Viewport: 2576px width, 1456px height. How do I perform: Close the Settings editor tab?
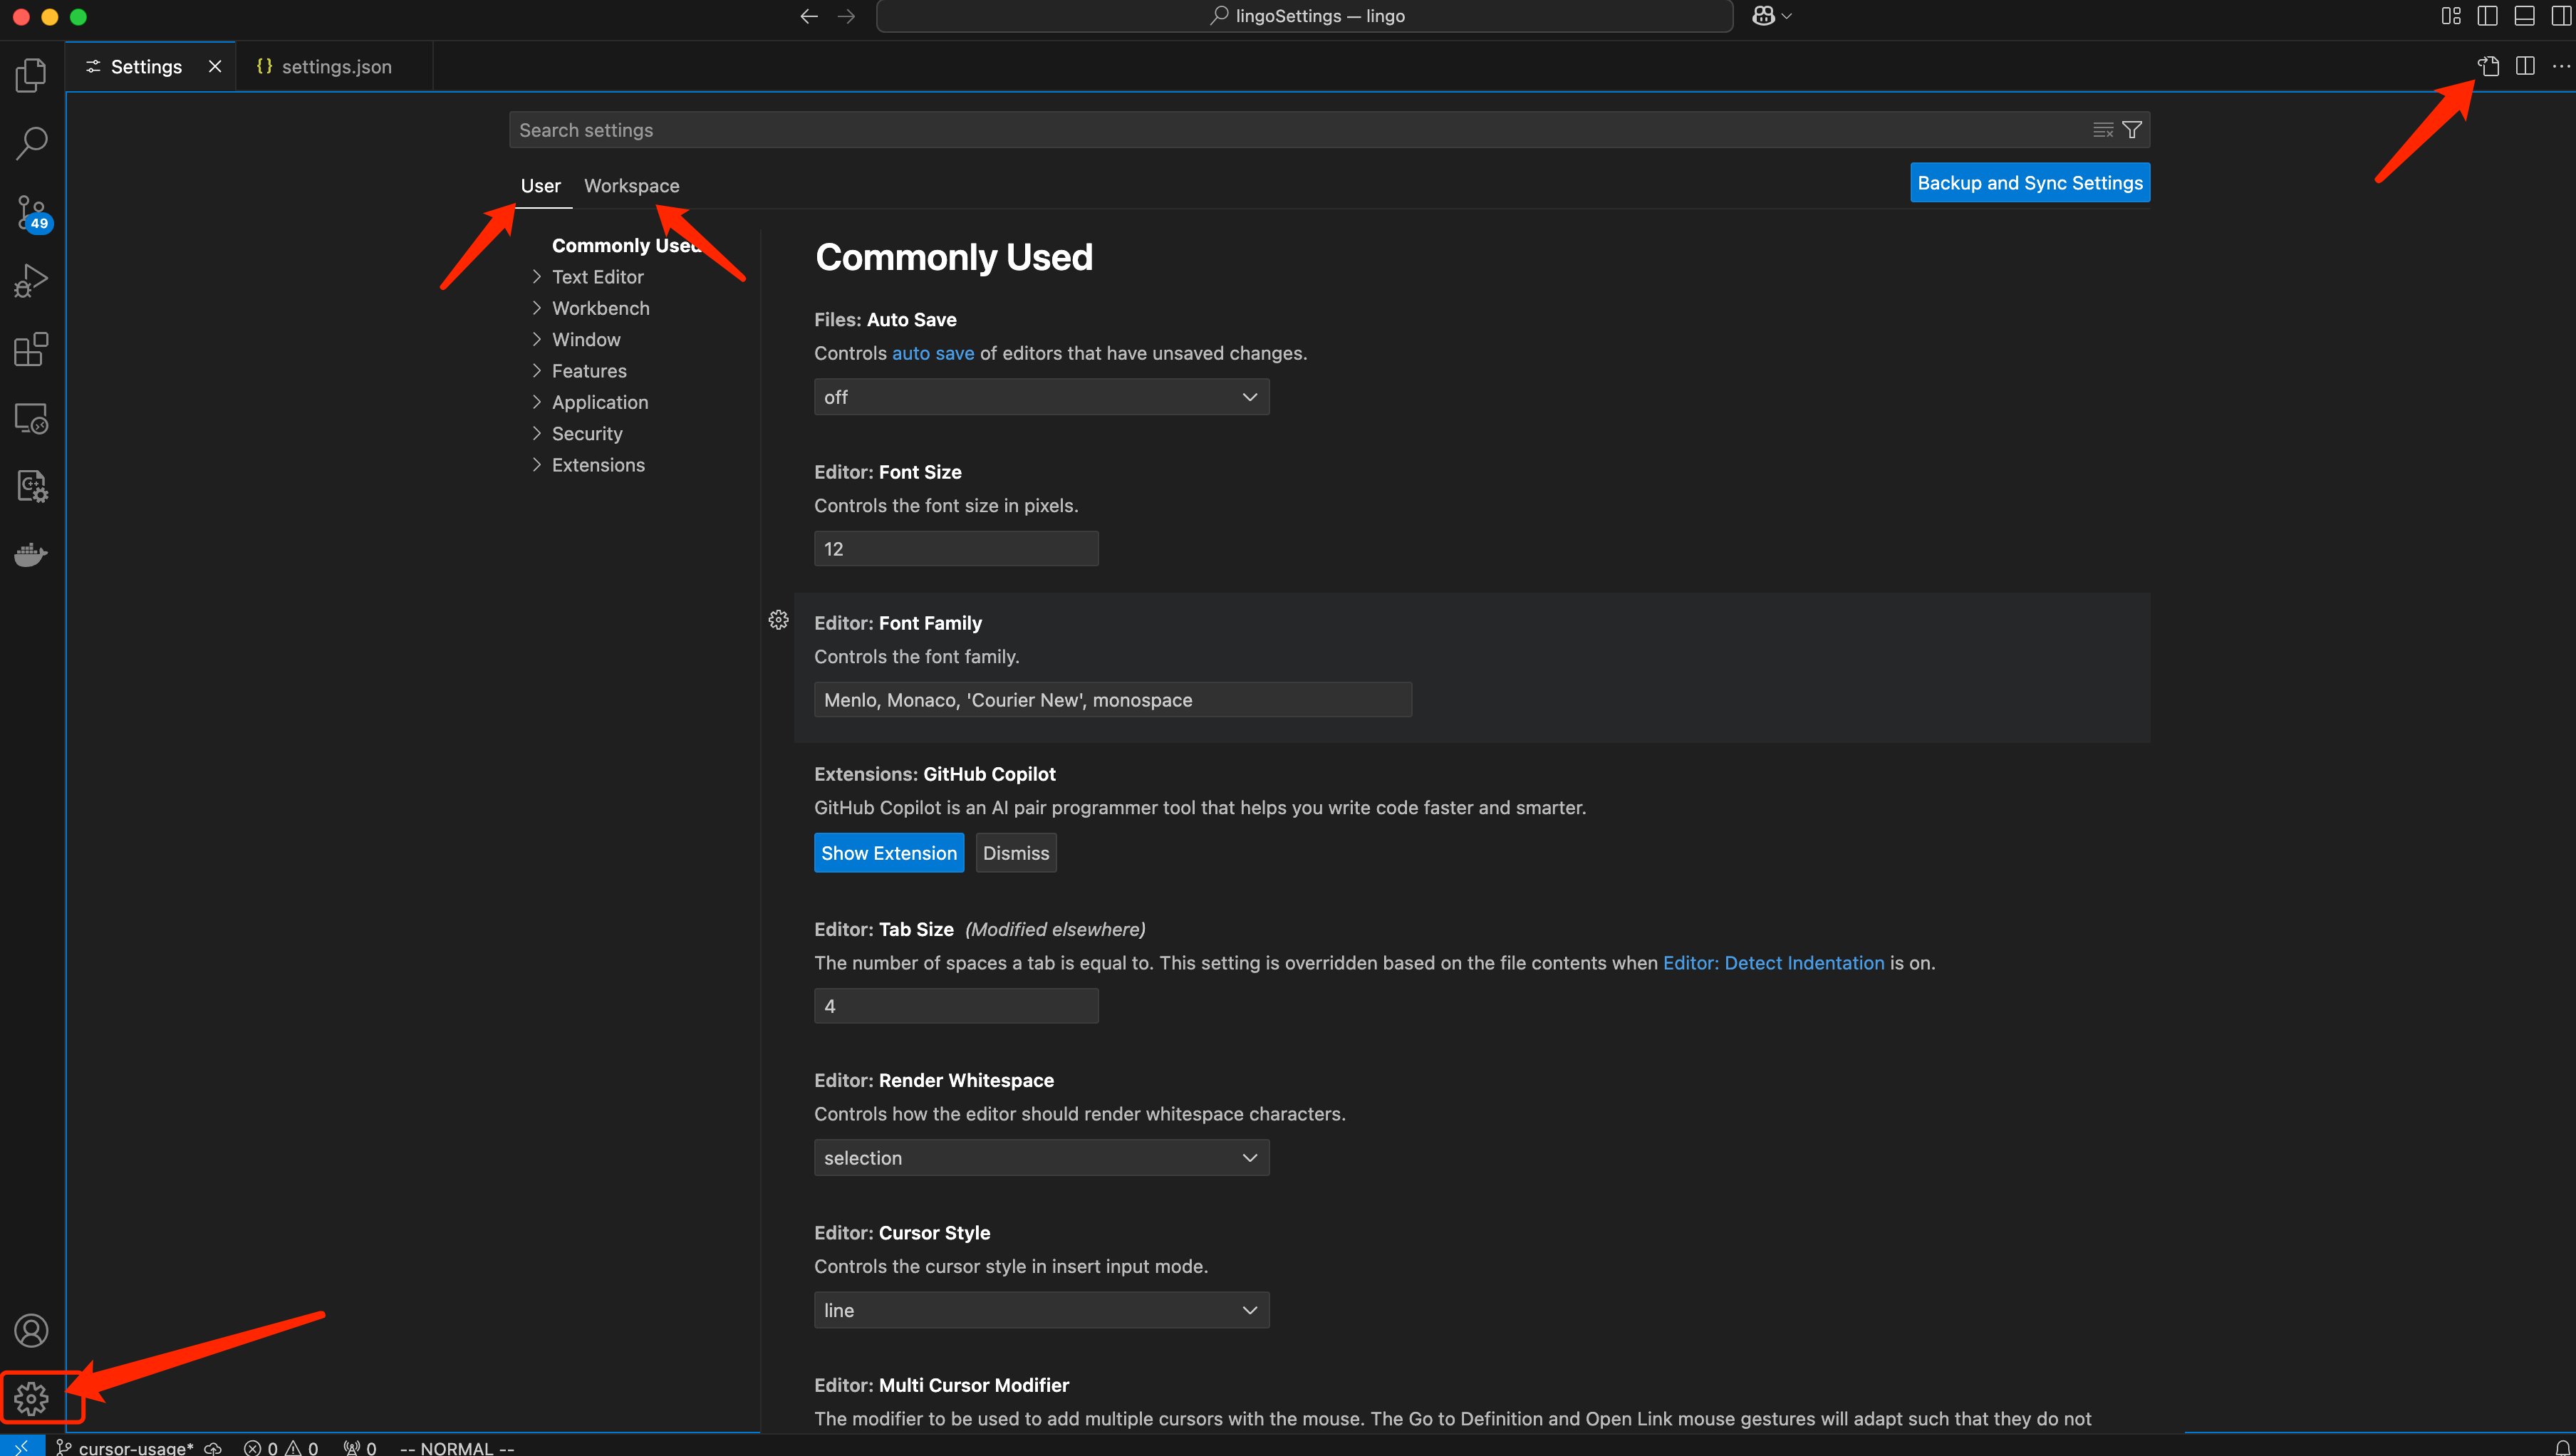[x=214, y=67]
